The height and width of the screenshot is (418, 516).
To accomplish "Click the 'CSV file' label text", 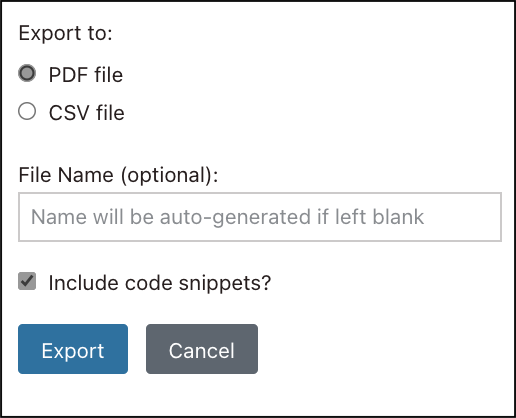I will (x=87, y=113).
